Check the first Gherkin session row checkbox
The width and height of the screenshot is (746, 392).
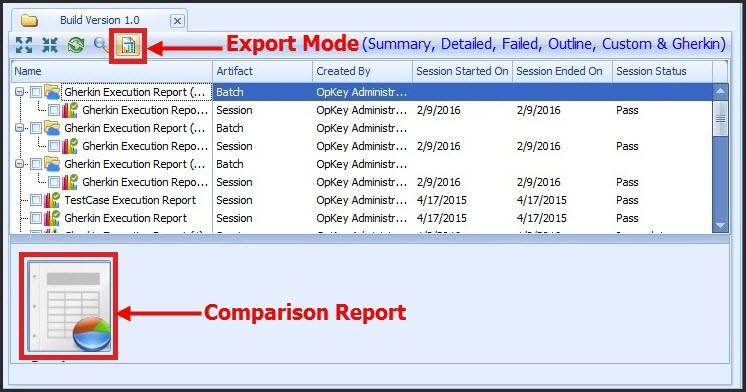pyautogui.click(x=54, y=110)
